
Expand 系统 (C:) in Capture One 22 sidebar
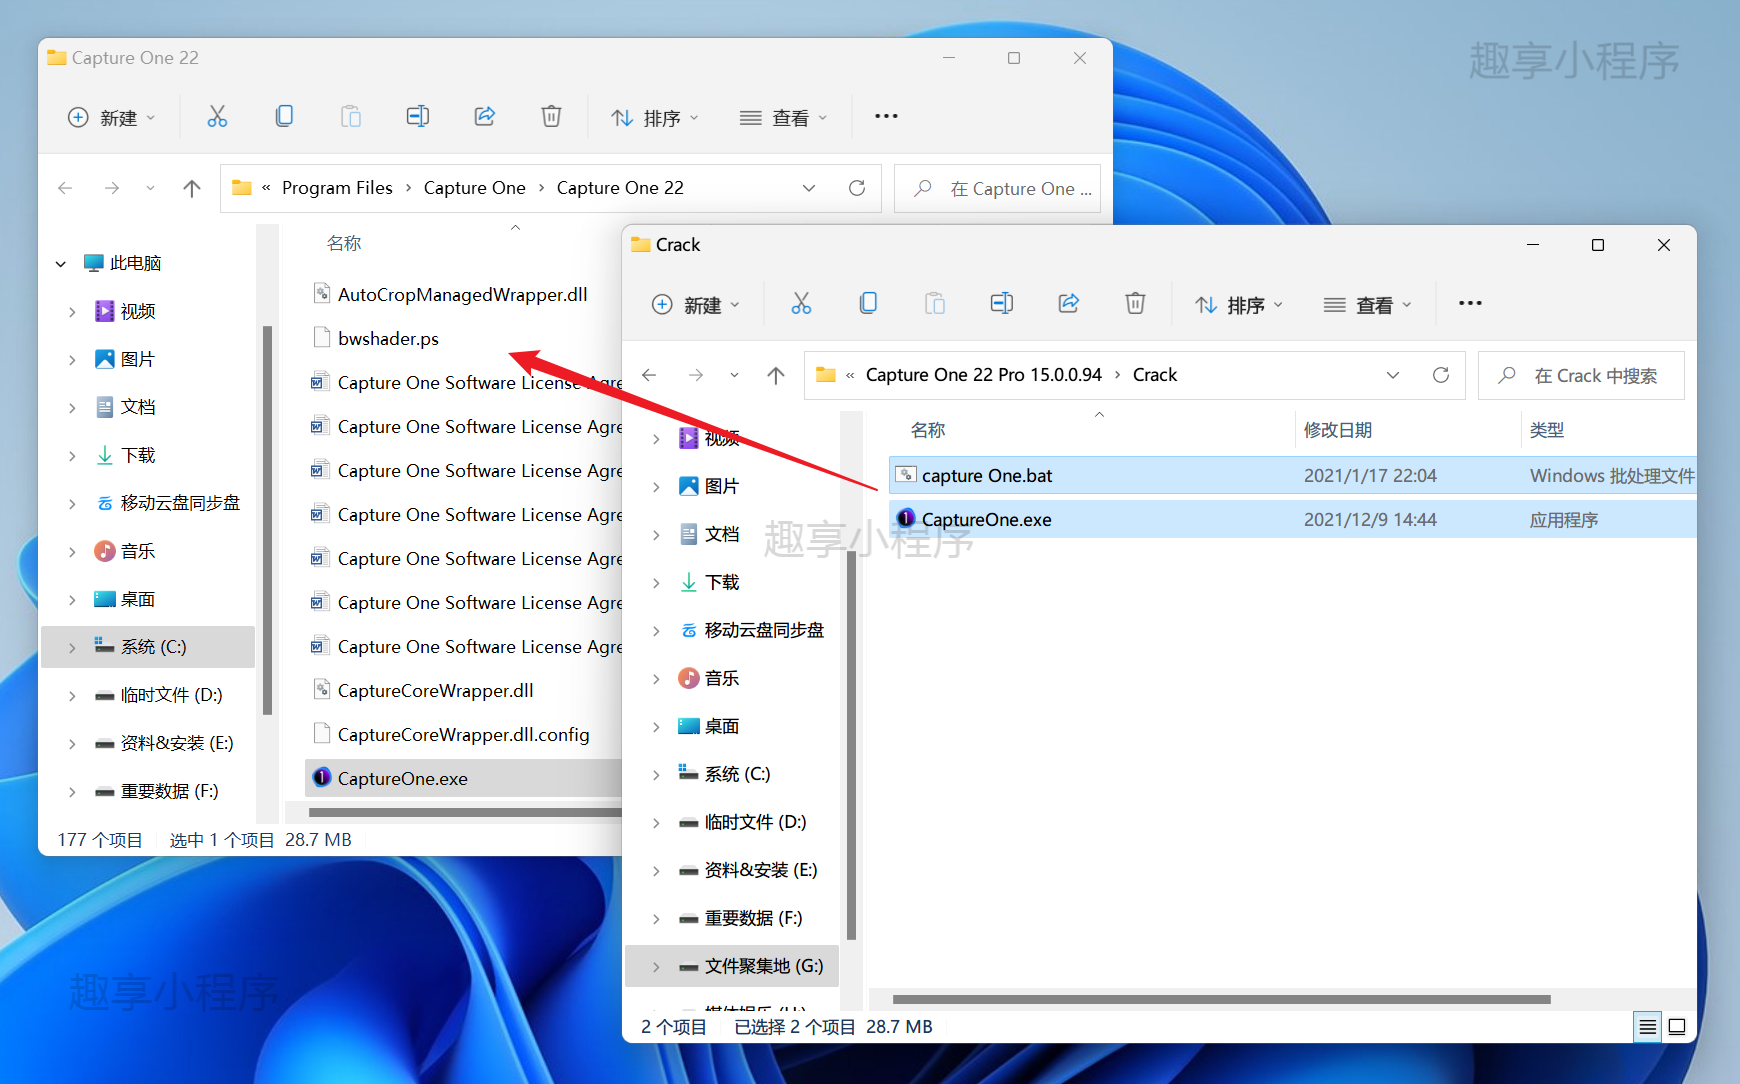pos(72,648)
